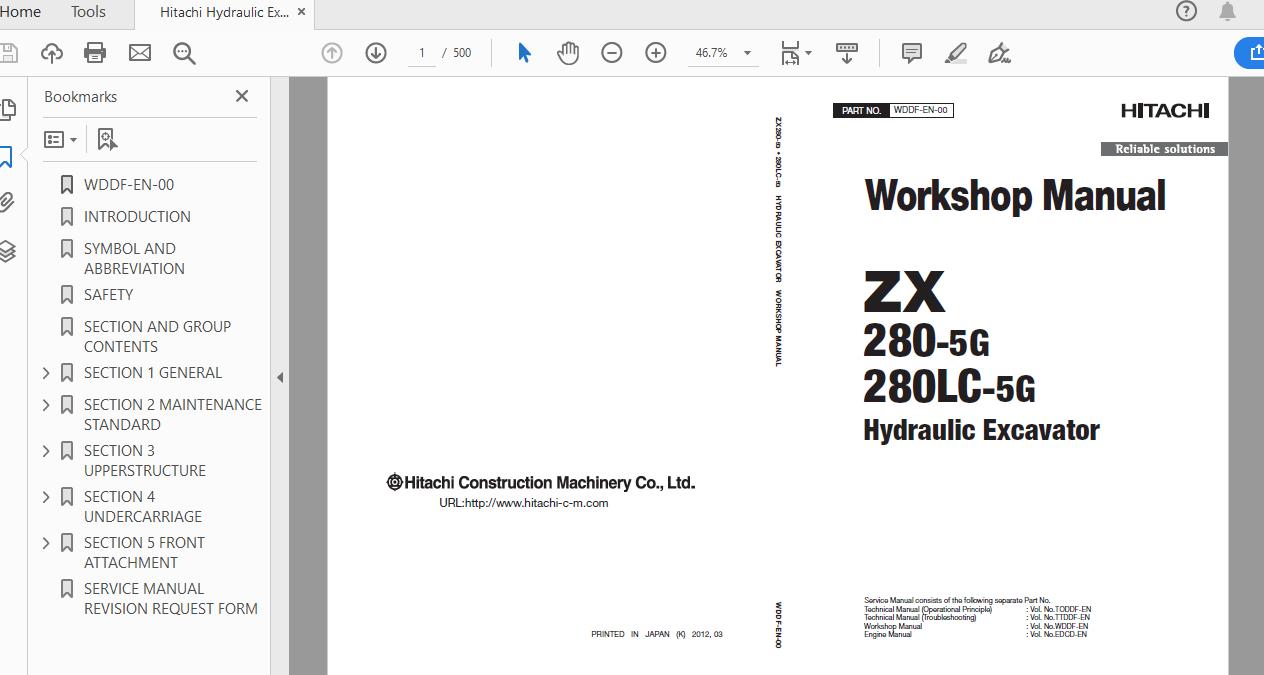Viewport: 1264px width, 675px height.
Task: Choose the Selection arrow tool
Action: point(524,53)
